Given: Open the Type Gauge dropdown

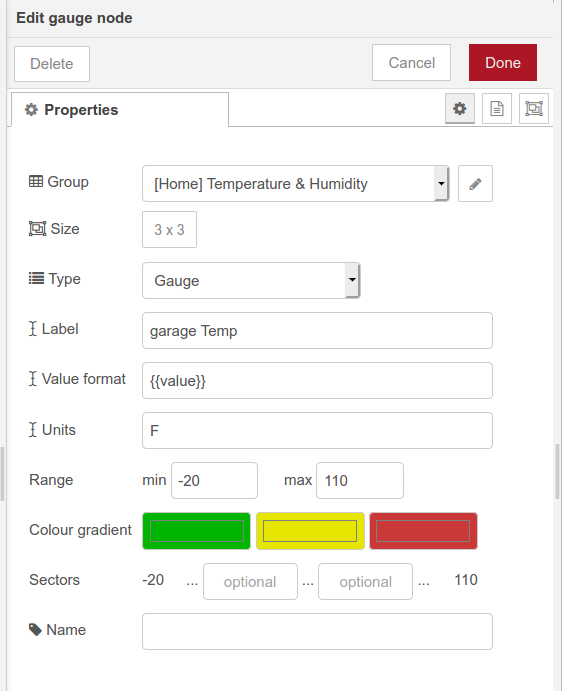Looking at the screenshot, I should coord(251,280).
